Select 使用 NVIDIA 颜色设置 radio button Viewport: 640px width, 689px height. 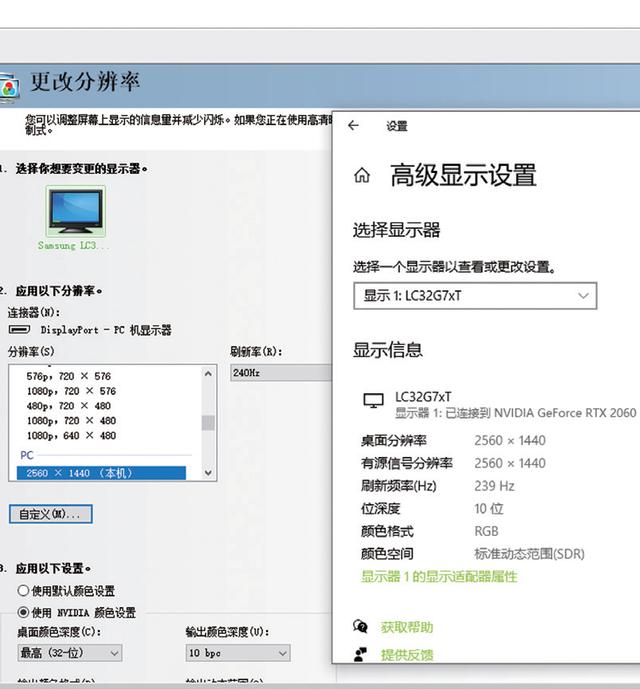click(23, 612)
